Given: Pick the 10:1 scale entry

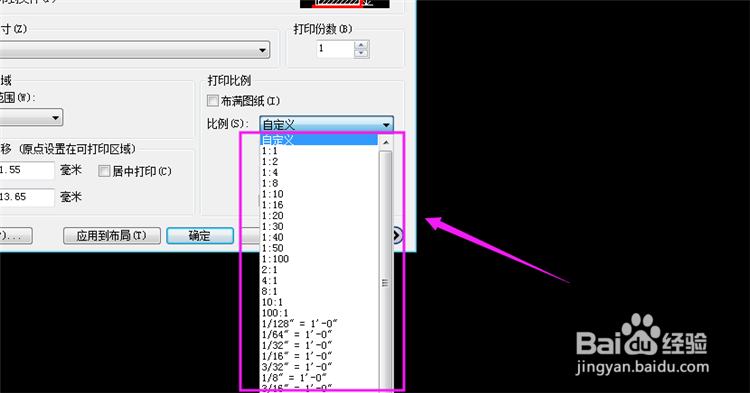Looking at the screenshot, I should click(x=319, y=302).
